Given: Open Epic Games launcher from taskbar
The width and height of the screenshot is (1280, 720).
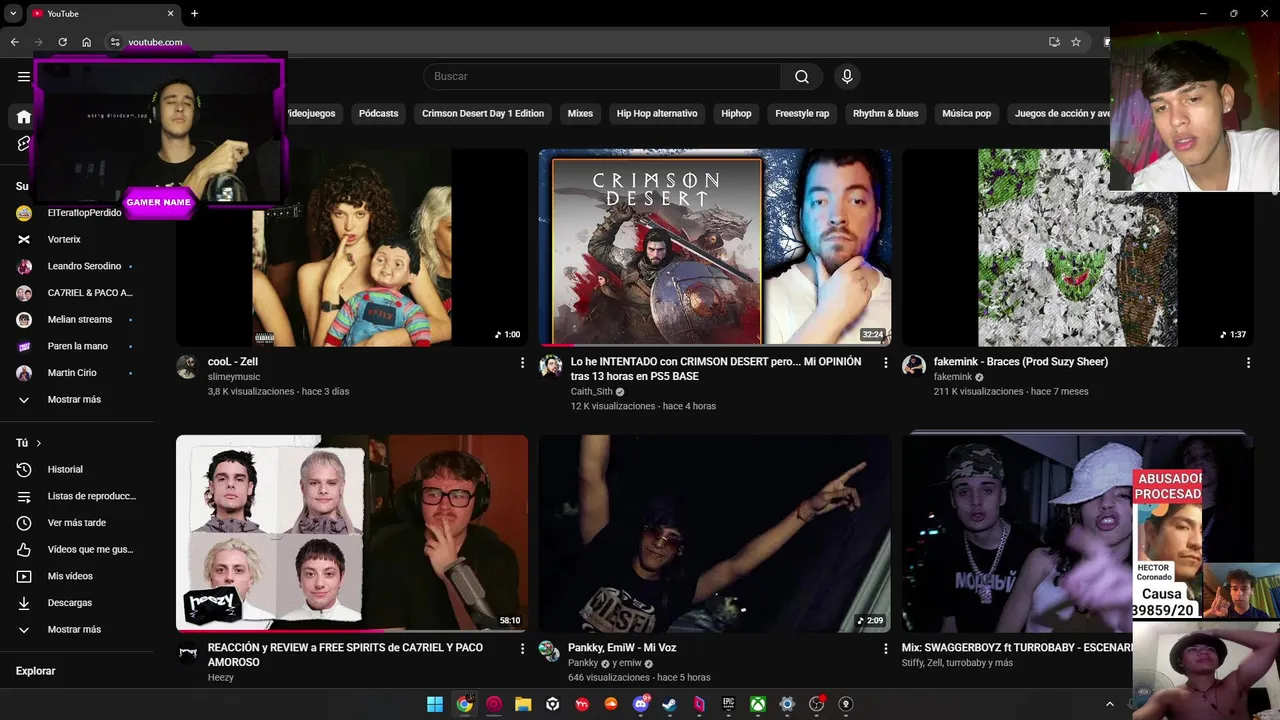Looking at the screenshot, I should [728, 704].
